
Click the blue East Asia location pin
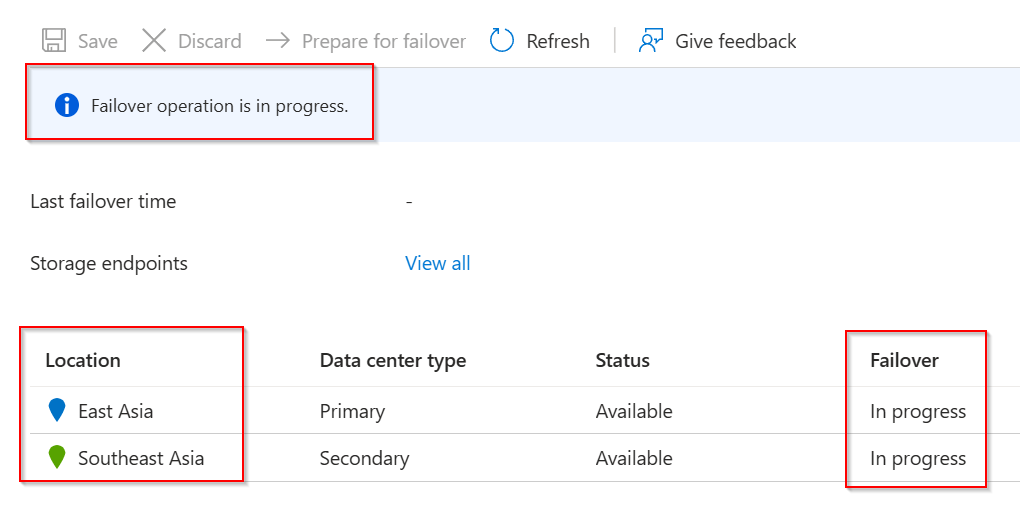click(58, 411)
